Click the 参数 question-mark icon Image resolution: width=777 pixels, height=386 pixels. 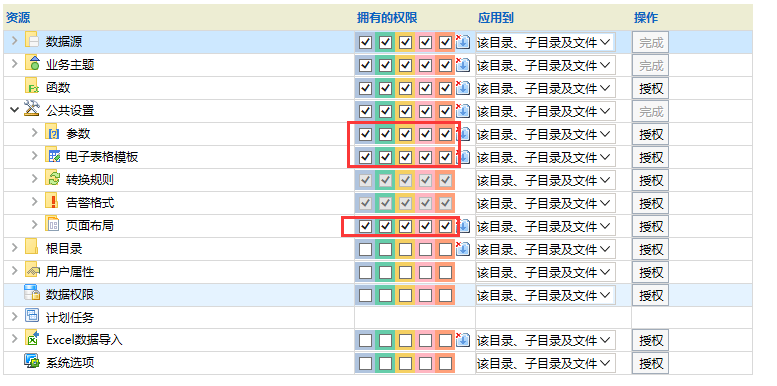53,132
